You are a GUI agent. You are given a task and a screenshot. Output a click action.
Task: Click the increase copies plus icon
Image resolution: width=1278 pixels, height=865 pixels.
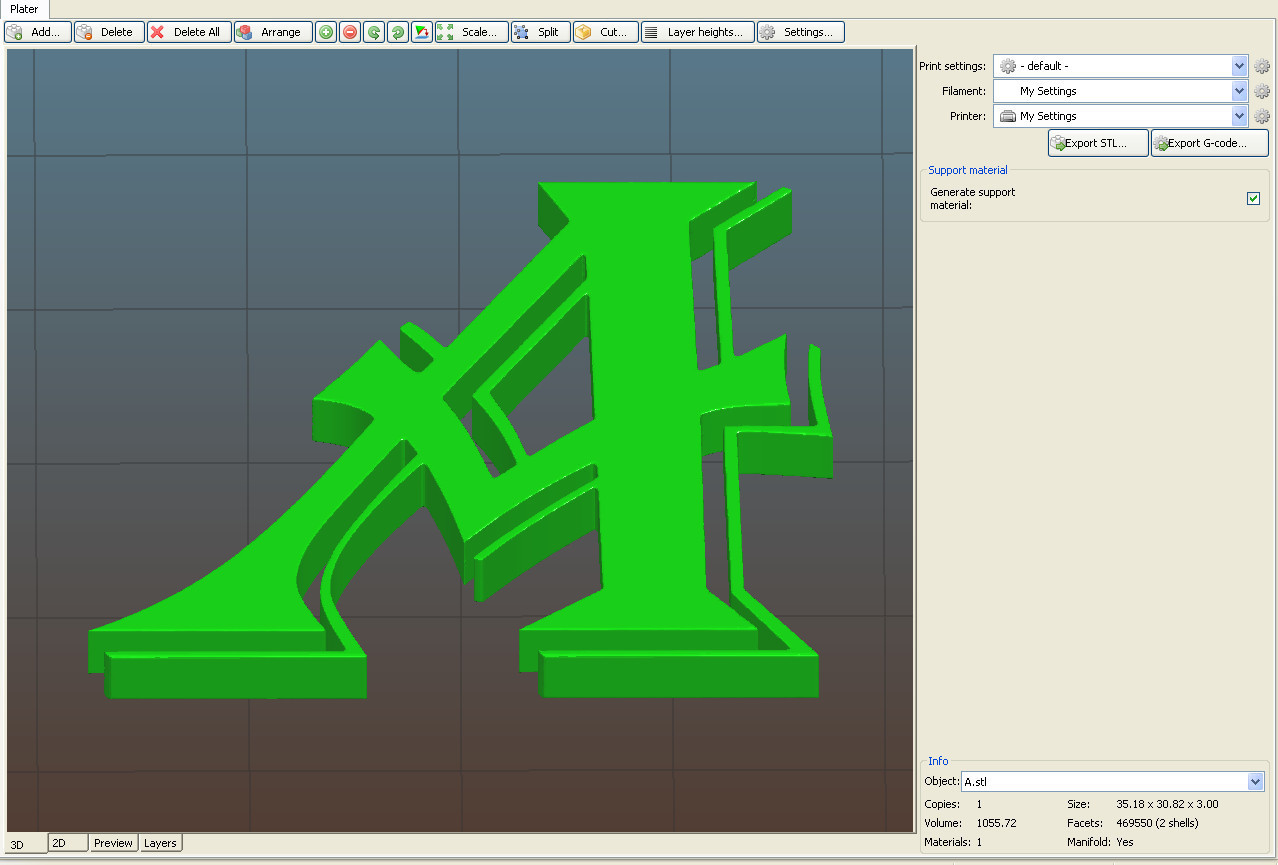point(325,31)
